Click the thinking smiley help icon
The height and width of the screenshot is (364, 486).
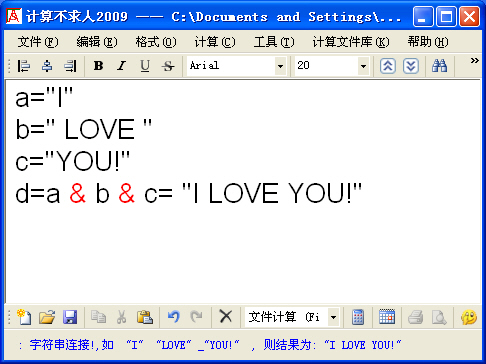coord(469,317)
